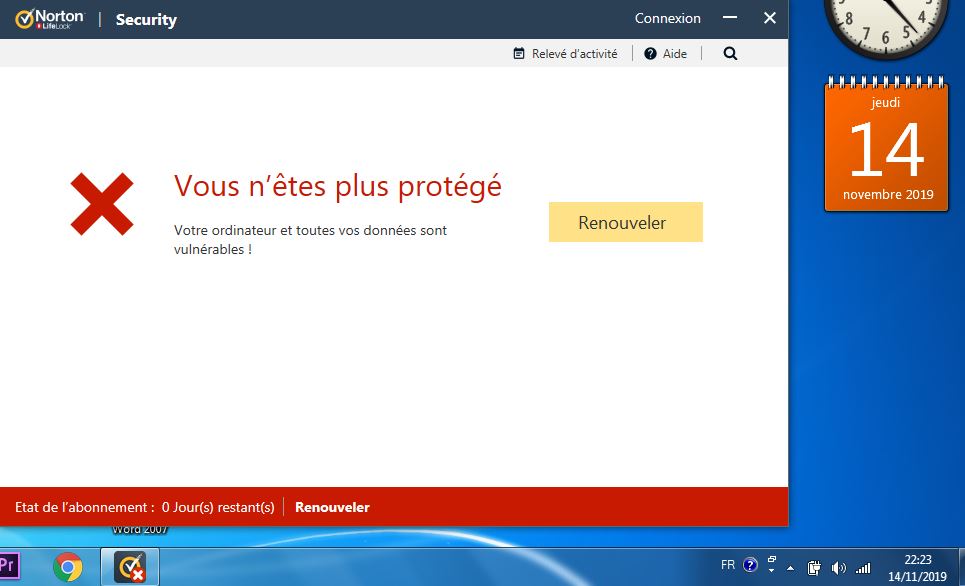Click taskbar clock showing 22:23
This screenshot has height=586, width=965.
coord(917,568)
